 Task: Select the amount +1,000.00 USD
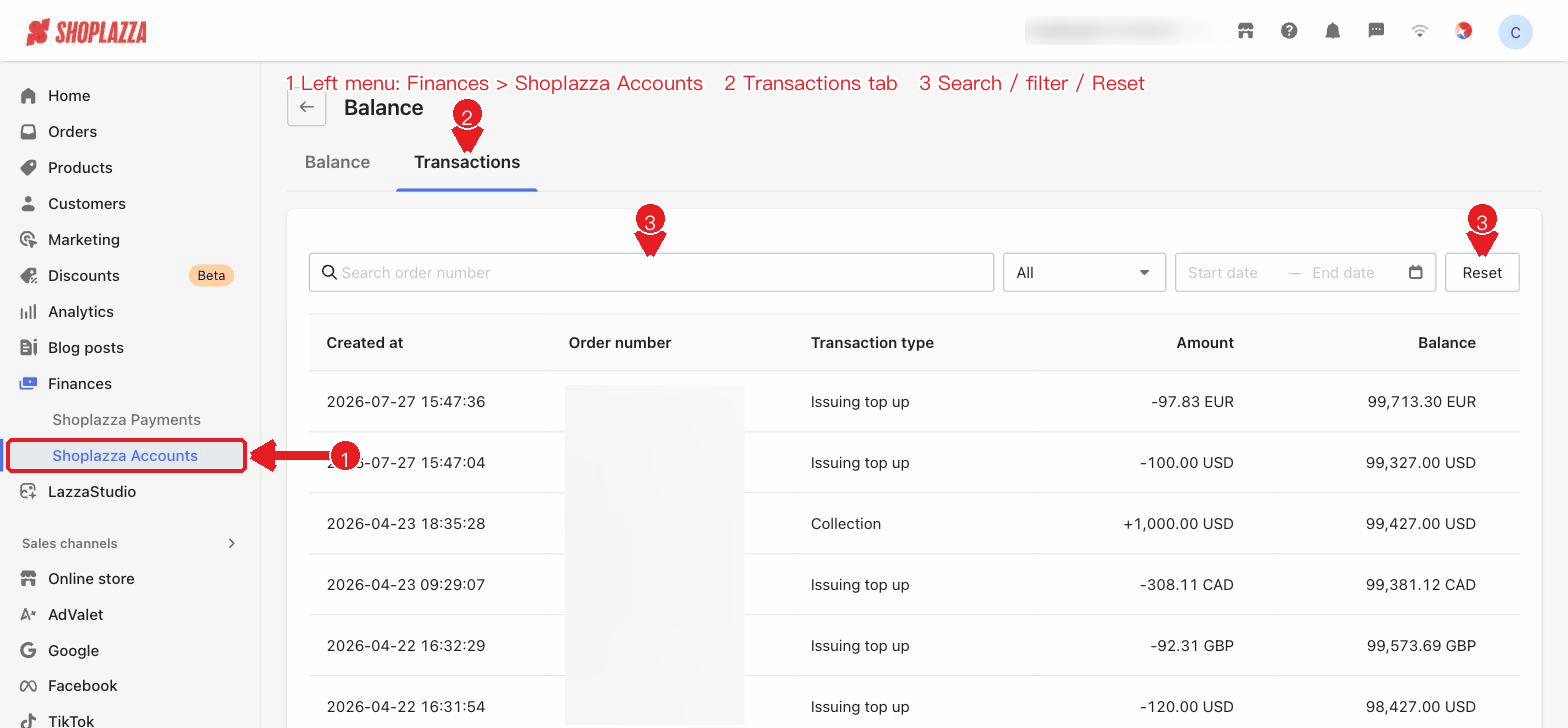tap(1178, 524)
